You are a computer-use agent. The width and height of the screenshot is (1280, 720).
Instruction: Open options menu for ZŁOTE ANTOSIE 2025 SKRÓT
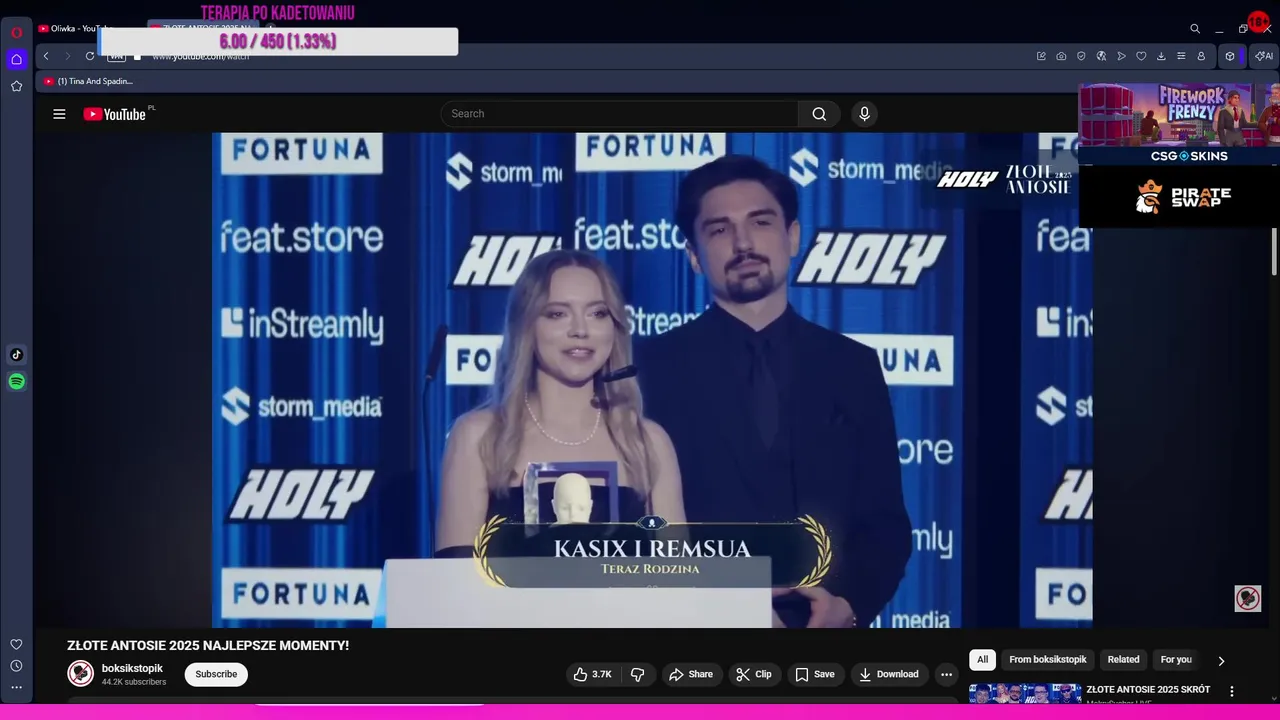1232,691
